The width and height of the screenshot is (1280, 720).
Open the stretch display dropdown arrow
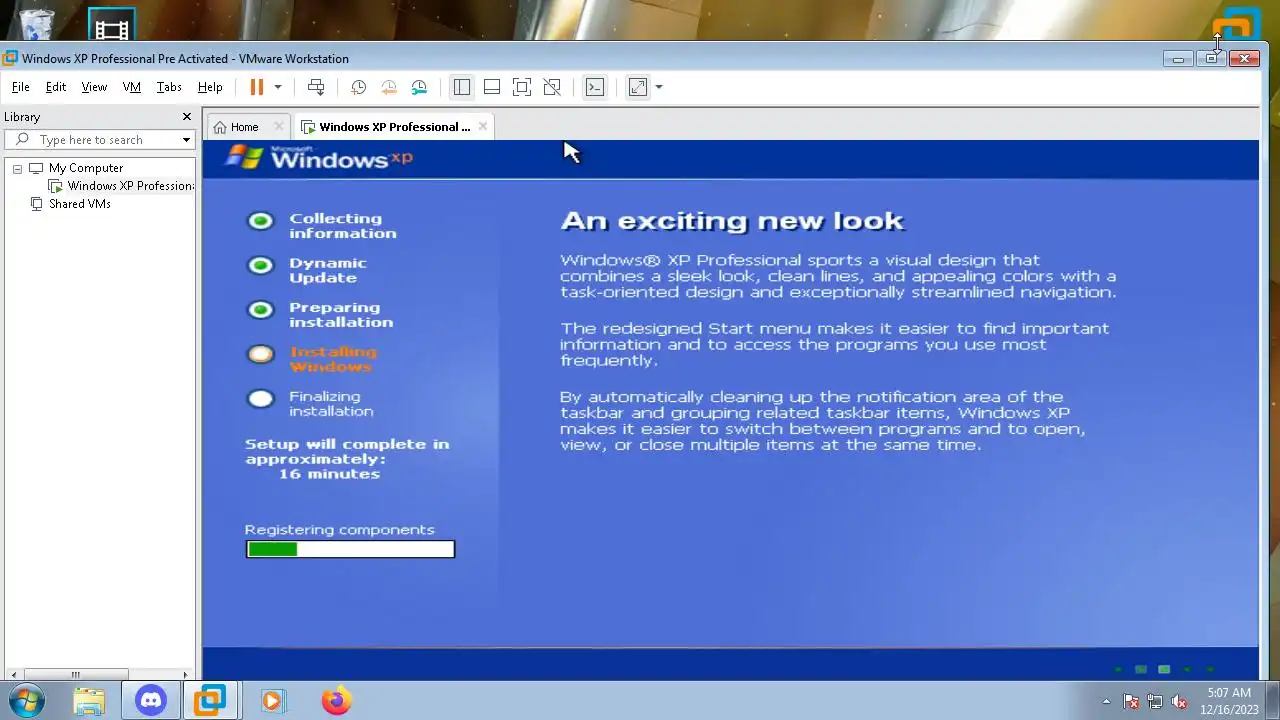659,87
